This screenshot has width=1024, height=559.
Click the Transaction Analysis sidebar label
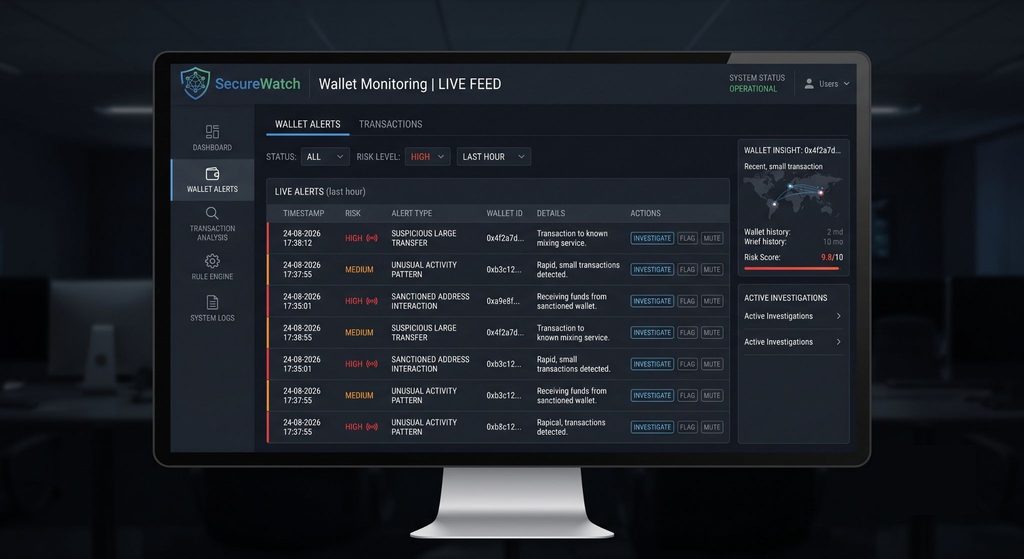pos(212,233)
